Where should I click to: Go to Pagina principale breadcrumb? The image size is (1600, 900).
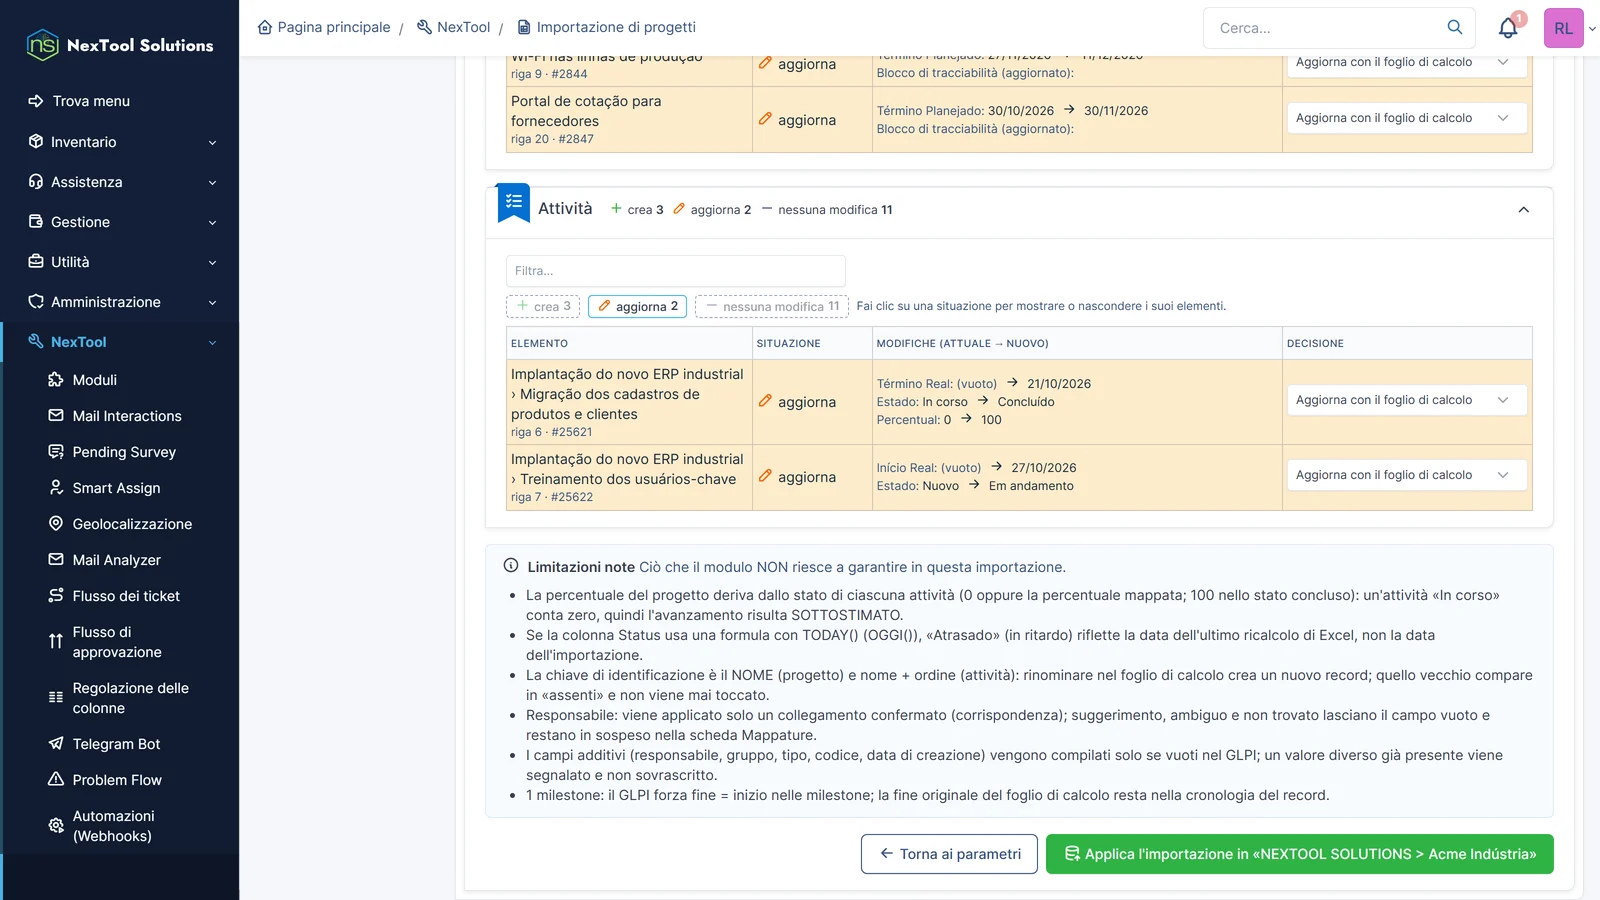[324, 27]
